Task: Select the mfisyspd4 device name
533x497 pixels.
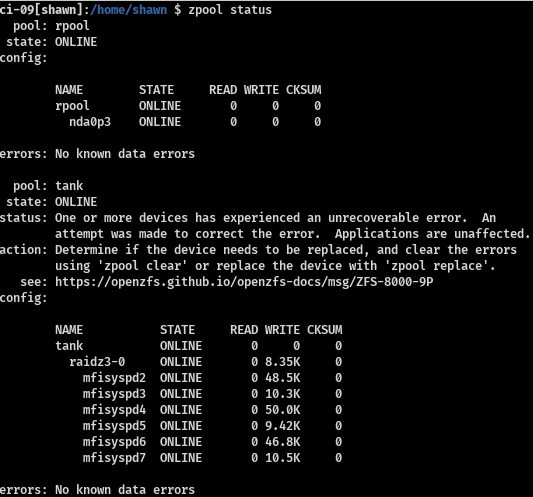Action: coord(114,410)
